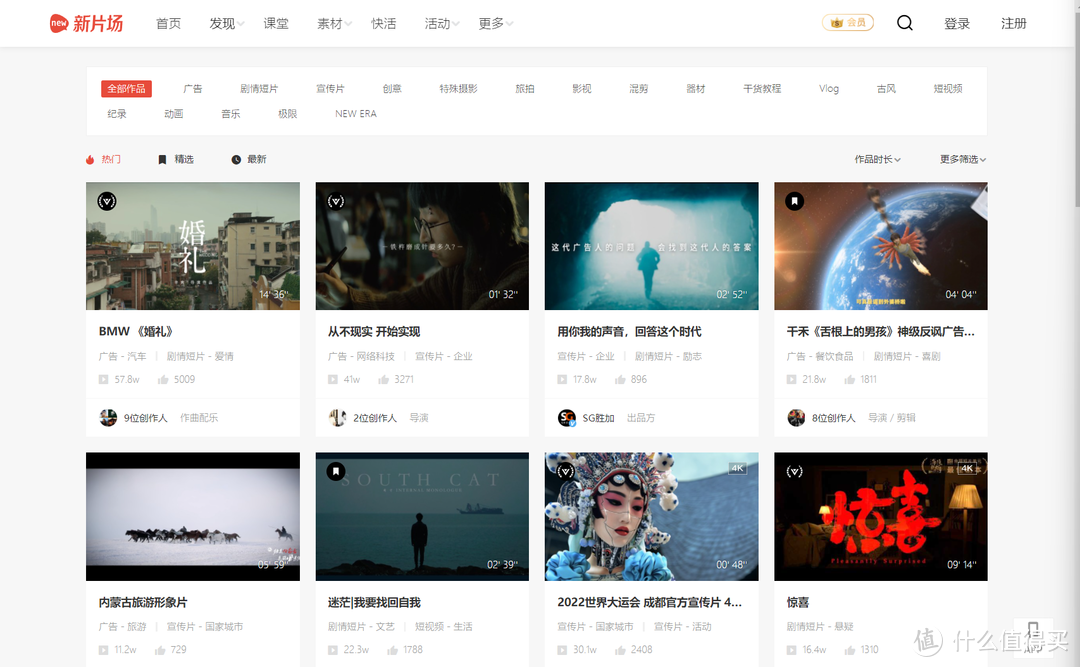Screen dimensions: 1080x667
Task: Expand the 更多 navigation dropdown
Action: [x=490, y=23]
